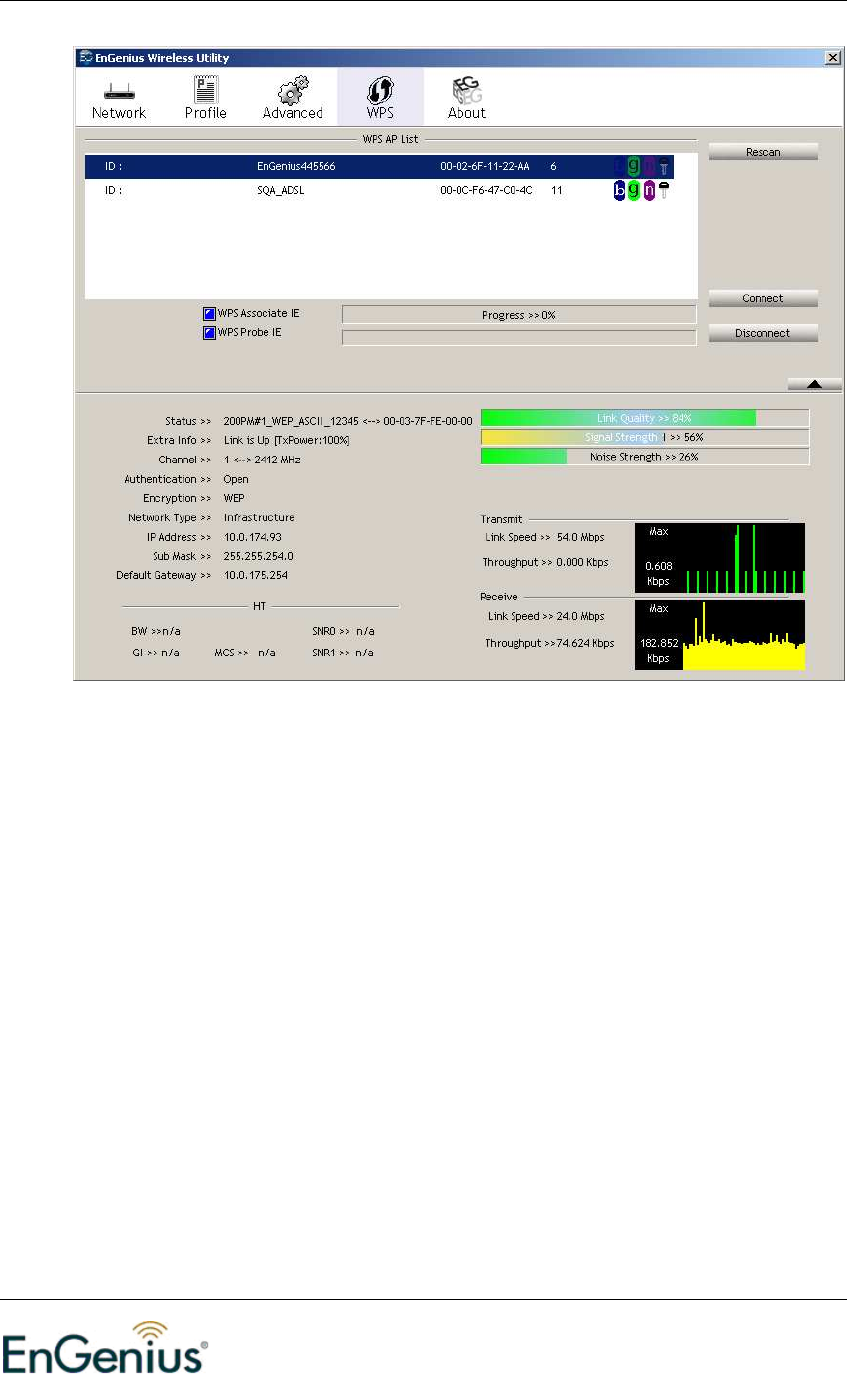Click the Noise Strength 26% bar
The image size is (847, 1379).
point(645,457)
